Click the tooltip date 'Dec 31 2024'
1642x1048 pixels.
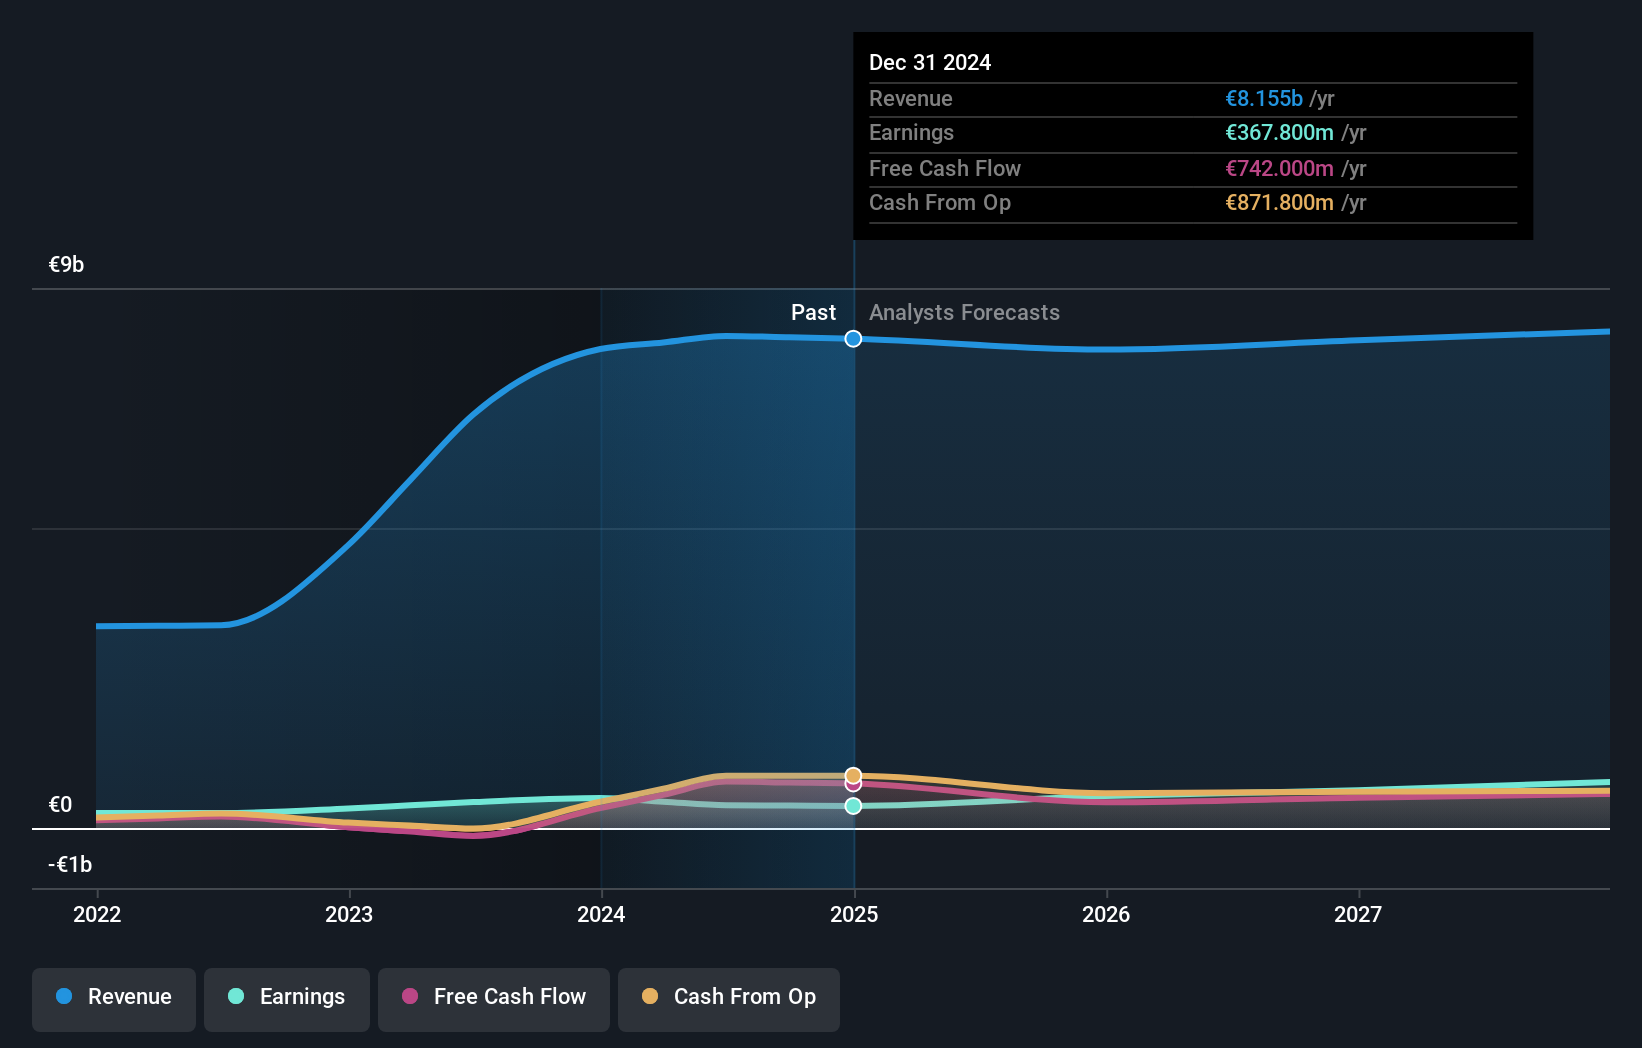[930, 62]
